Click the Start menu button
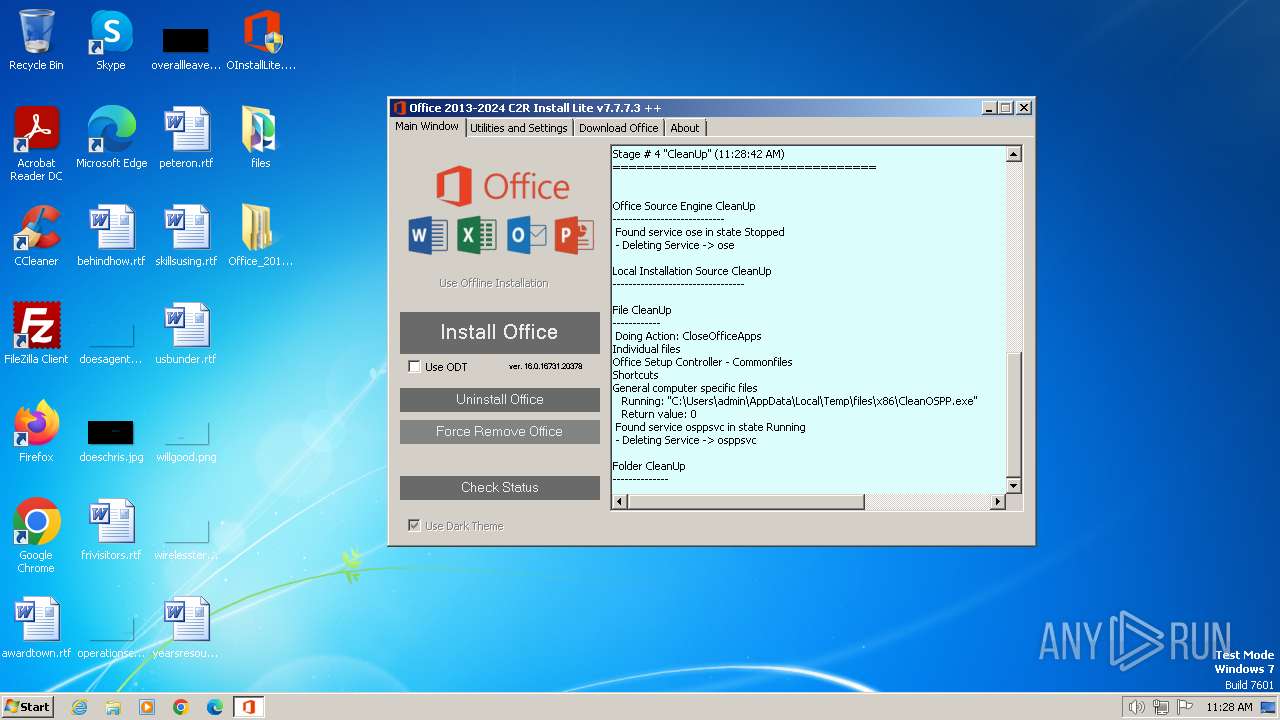Image resolution: width=1280 pixels, height=720 pixels. [28, 707]
